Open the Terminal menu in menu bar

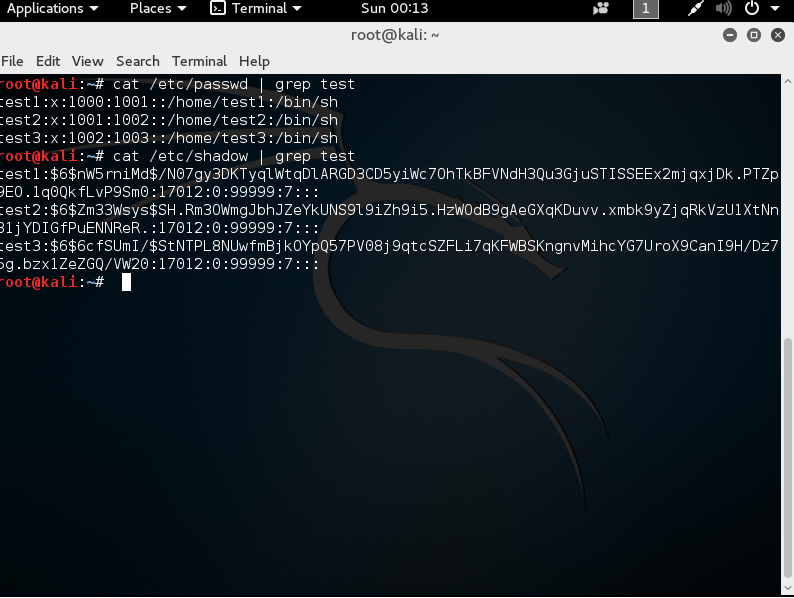[200, 61]
